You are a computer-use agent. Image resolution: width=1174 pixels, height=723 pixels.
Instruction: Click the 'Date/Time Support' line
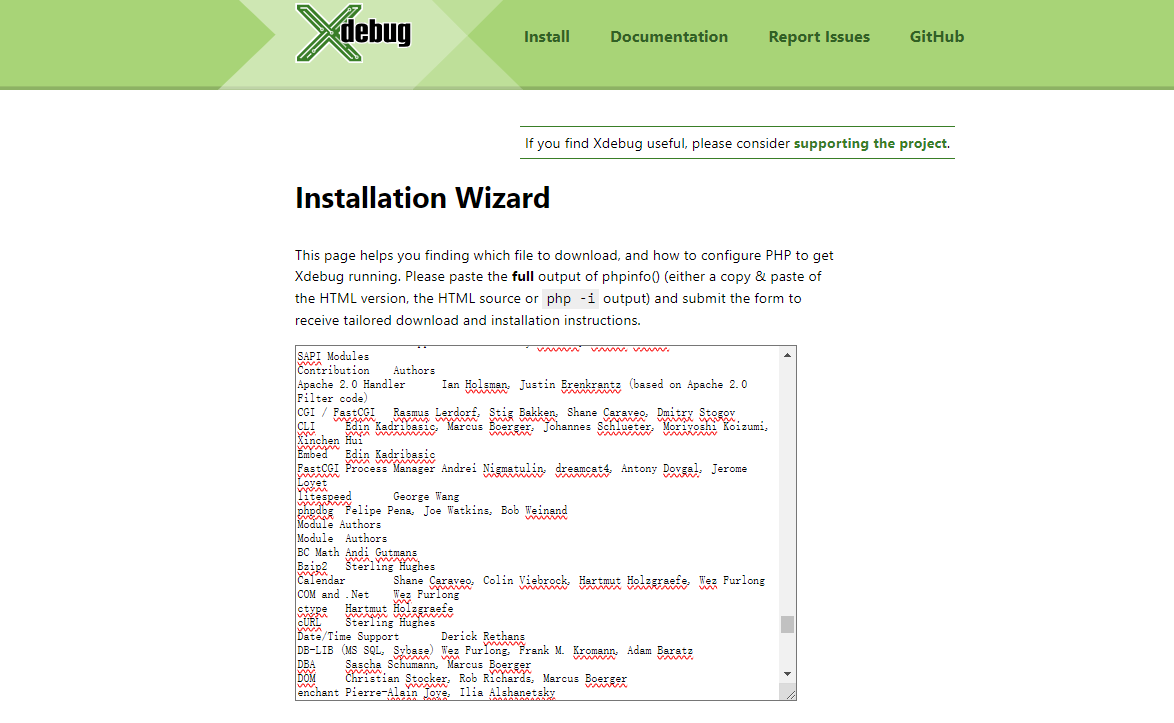[x=411, y=637]
